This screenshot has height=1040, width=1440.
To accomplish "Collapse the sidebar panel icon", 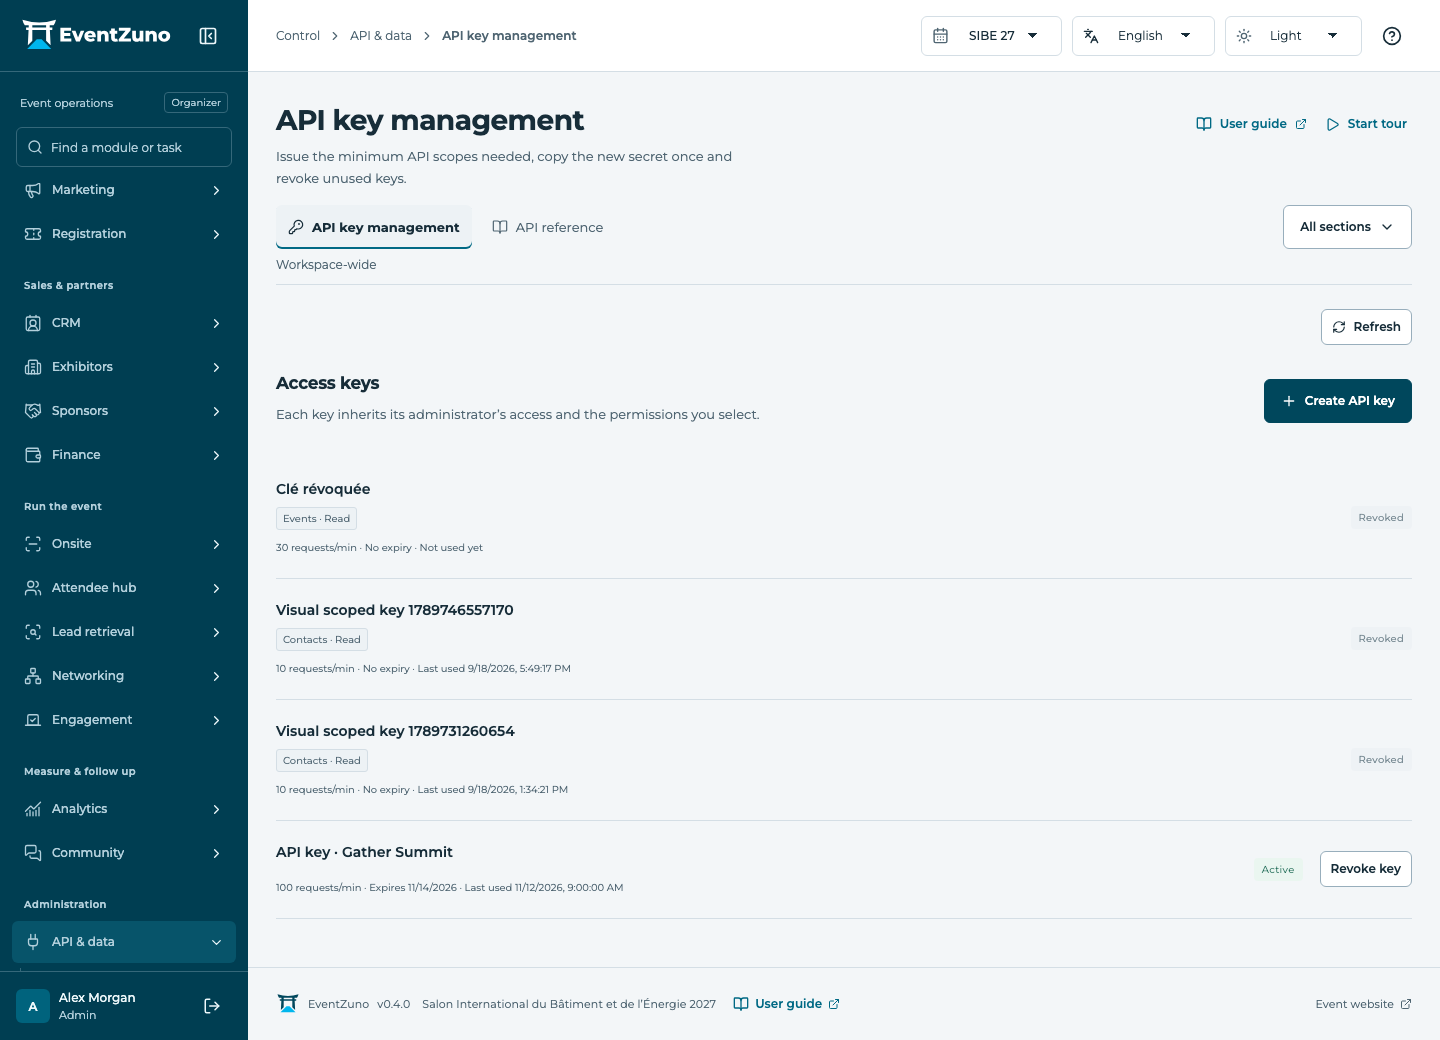I will [x=208, y=36].
